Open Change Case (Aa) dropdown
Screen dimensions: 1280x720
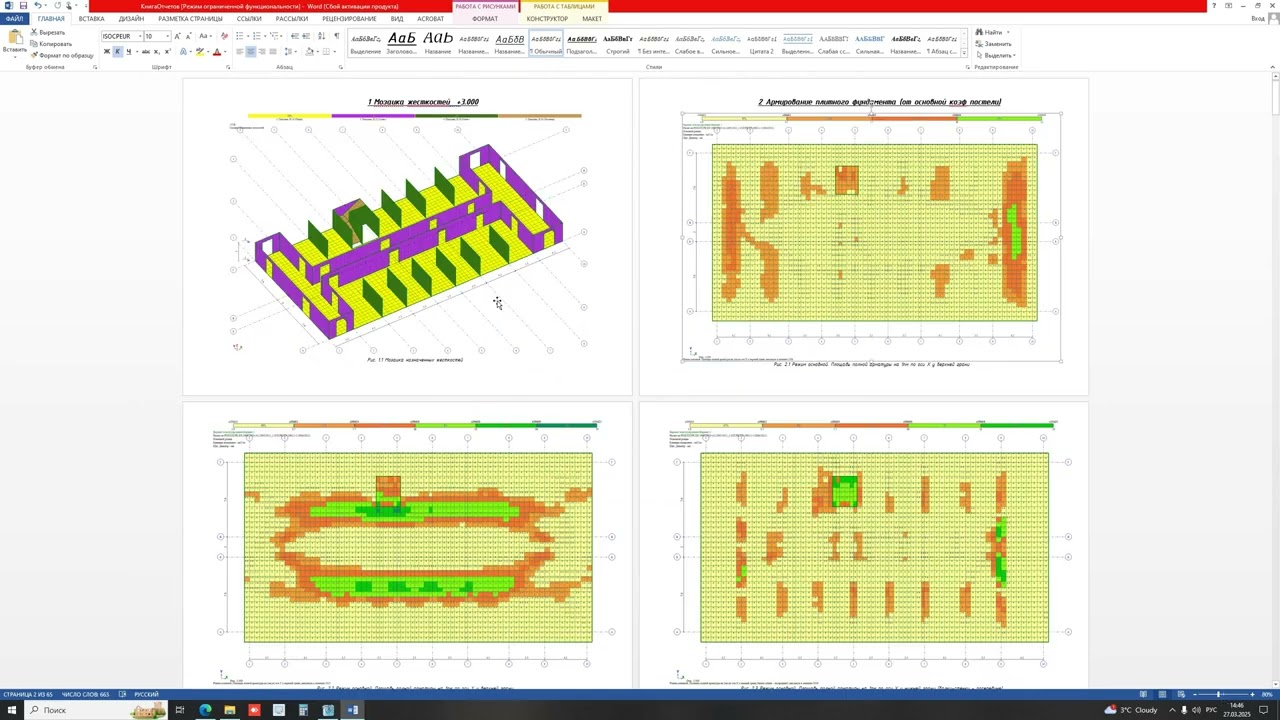205,36
